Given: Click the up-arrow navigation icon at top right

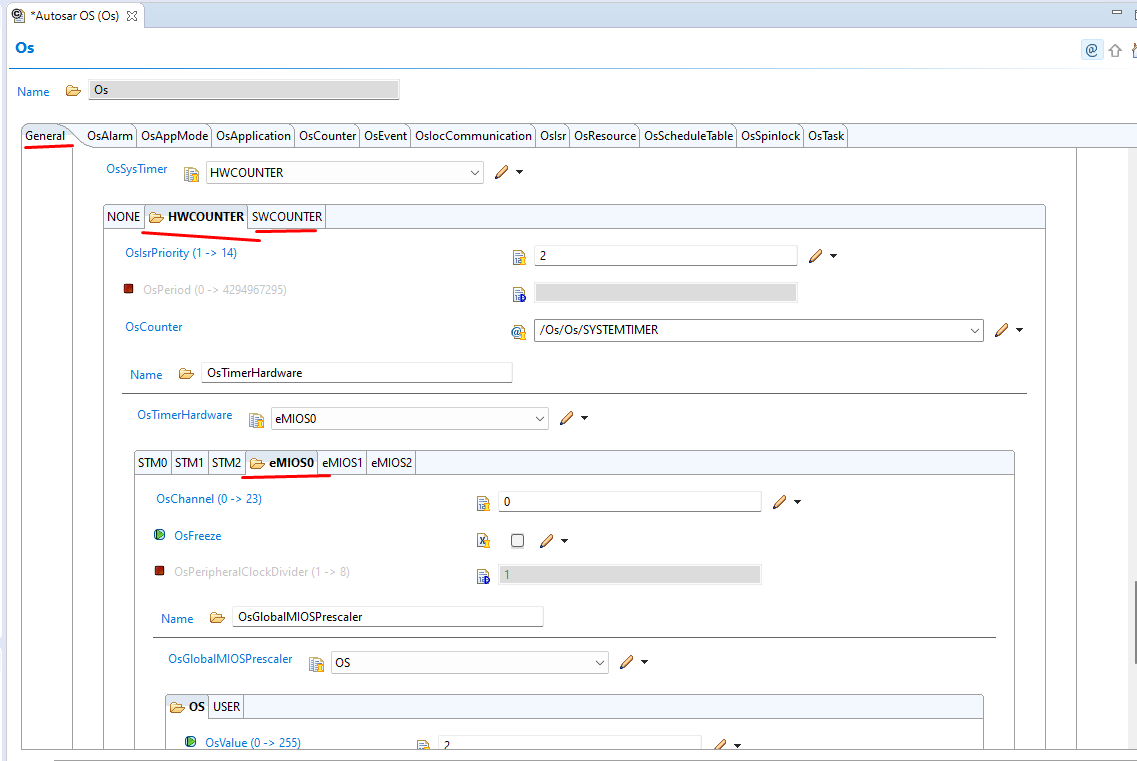Looking at the screenshot, I should [1114, 49].
